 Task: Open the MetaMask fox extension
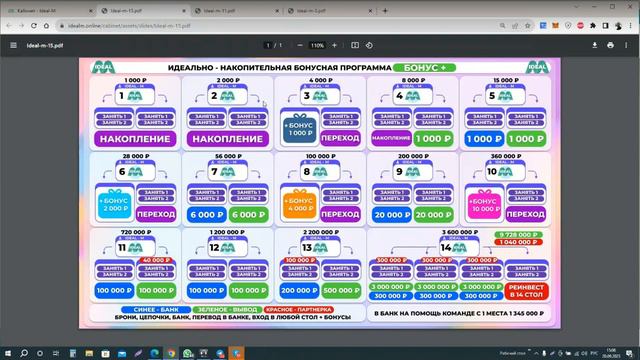point(556,26)
